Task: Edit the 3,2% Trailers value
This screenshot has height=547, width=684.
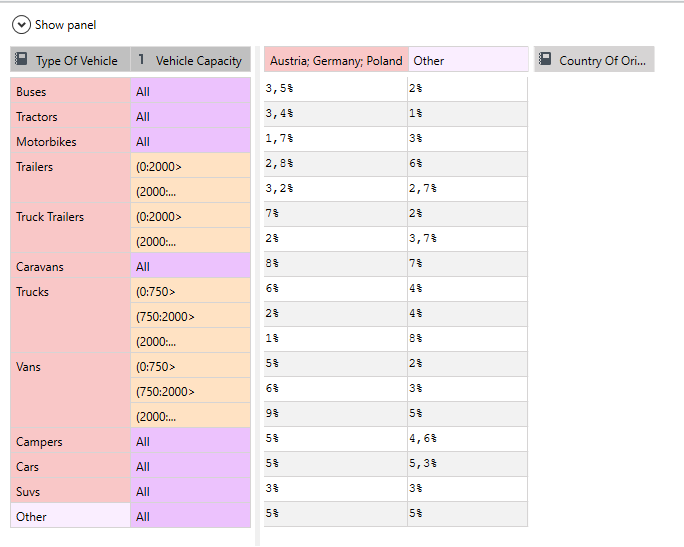Action: (335, 189)
